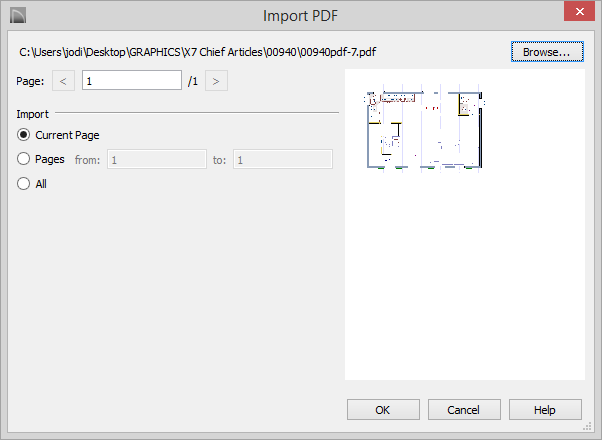The height and width of the screenshot is (440, 602).
Task: Click the Pages 'from' field
Action: tap(157, 159)
